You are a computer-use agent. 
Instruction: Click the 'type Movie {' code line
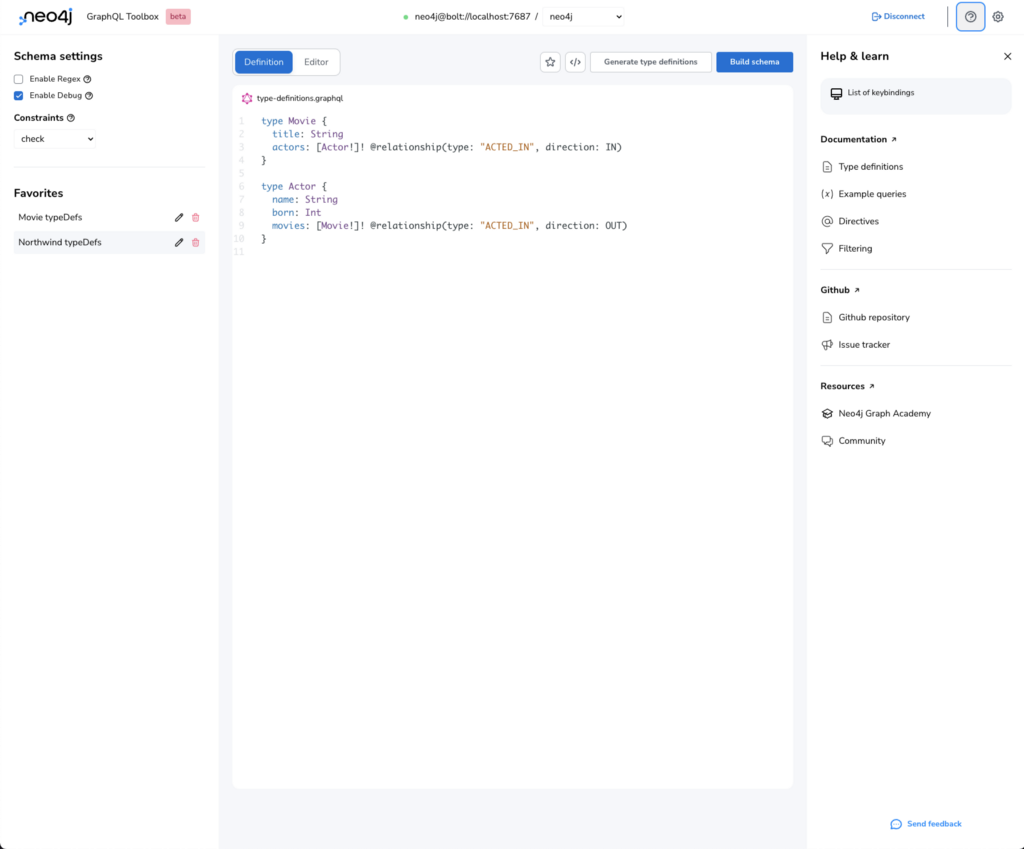click(294, 121)
